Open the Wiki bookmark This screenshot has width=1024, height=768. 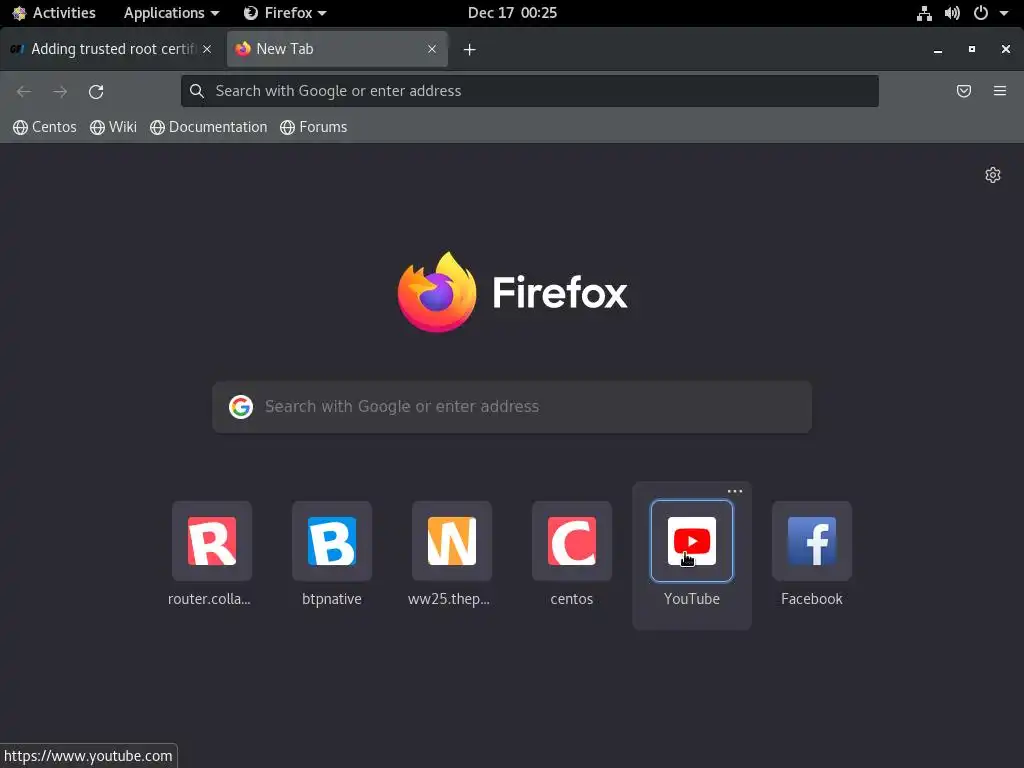(x=114, y=127)
